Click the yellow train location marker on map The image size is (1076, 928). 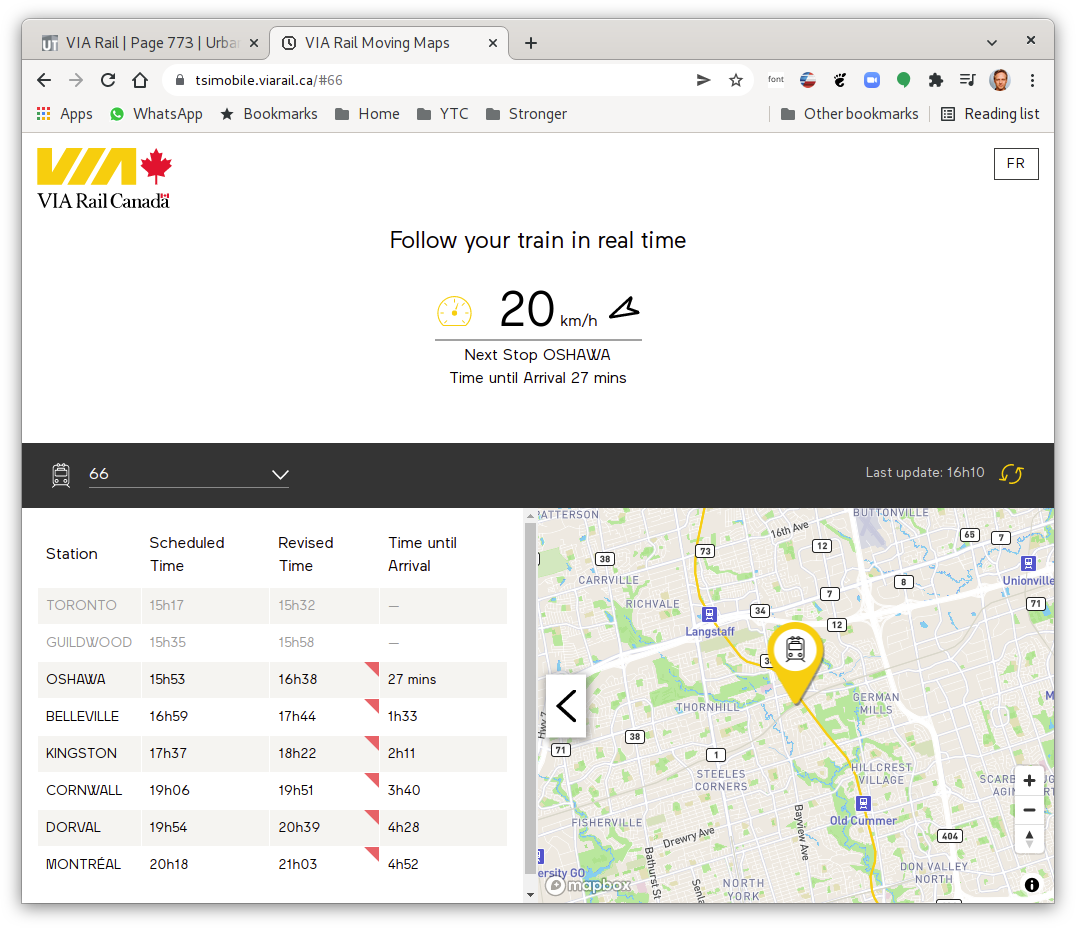795,653
